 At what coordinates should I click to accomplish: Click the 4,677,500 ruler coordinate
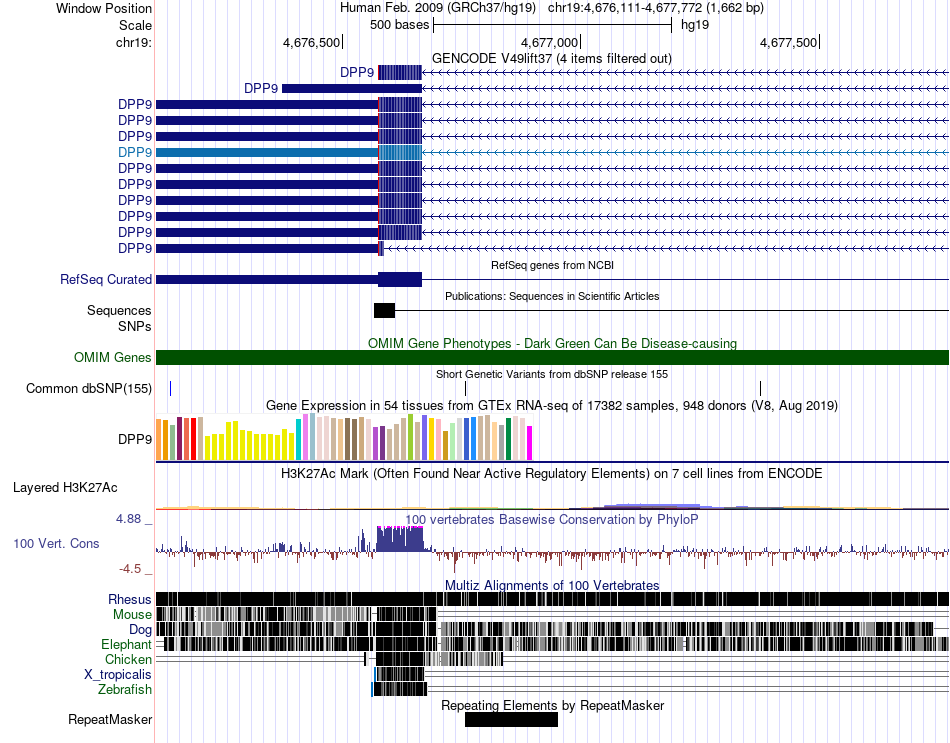coord(788,42)
